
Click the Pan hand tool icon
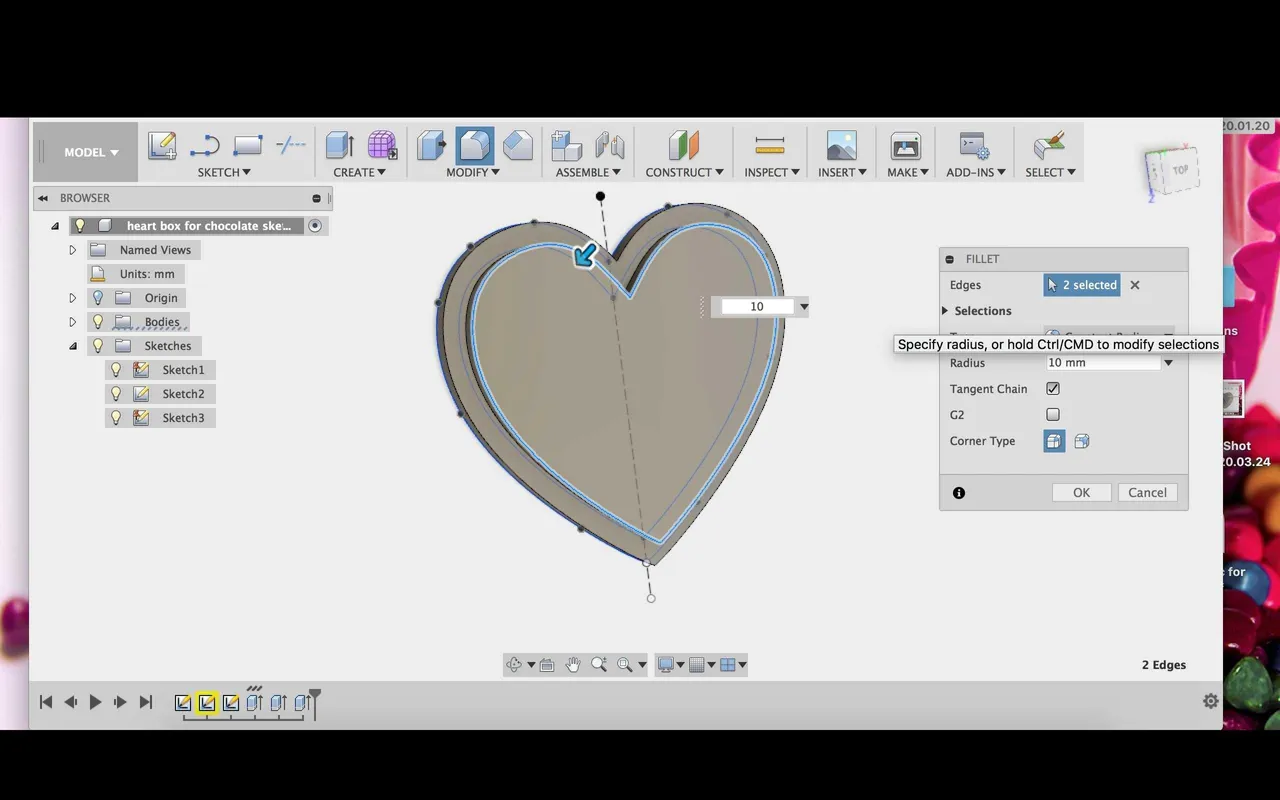pos(573,665)
